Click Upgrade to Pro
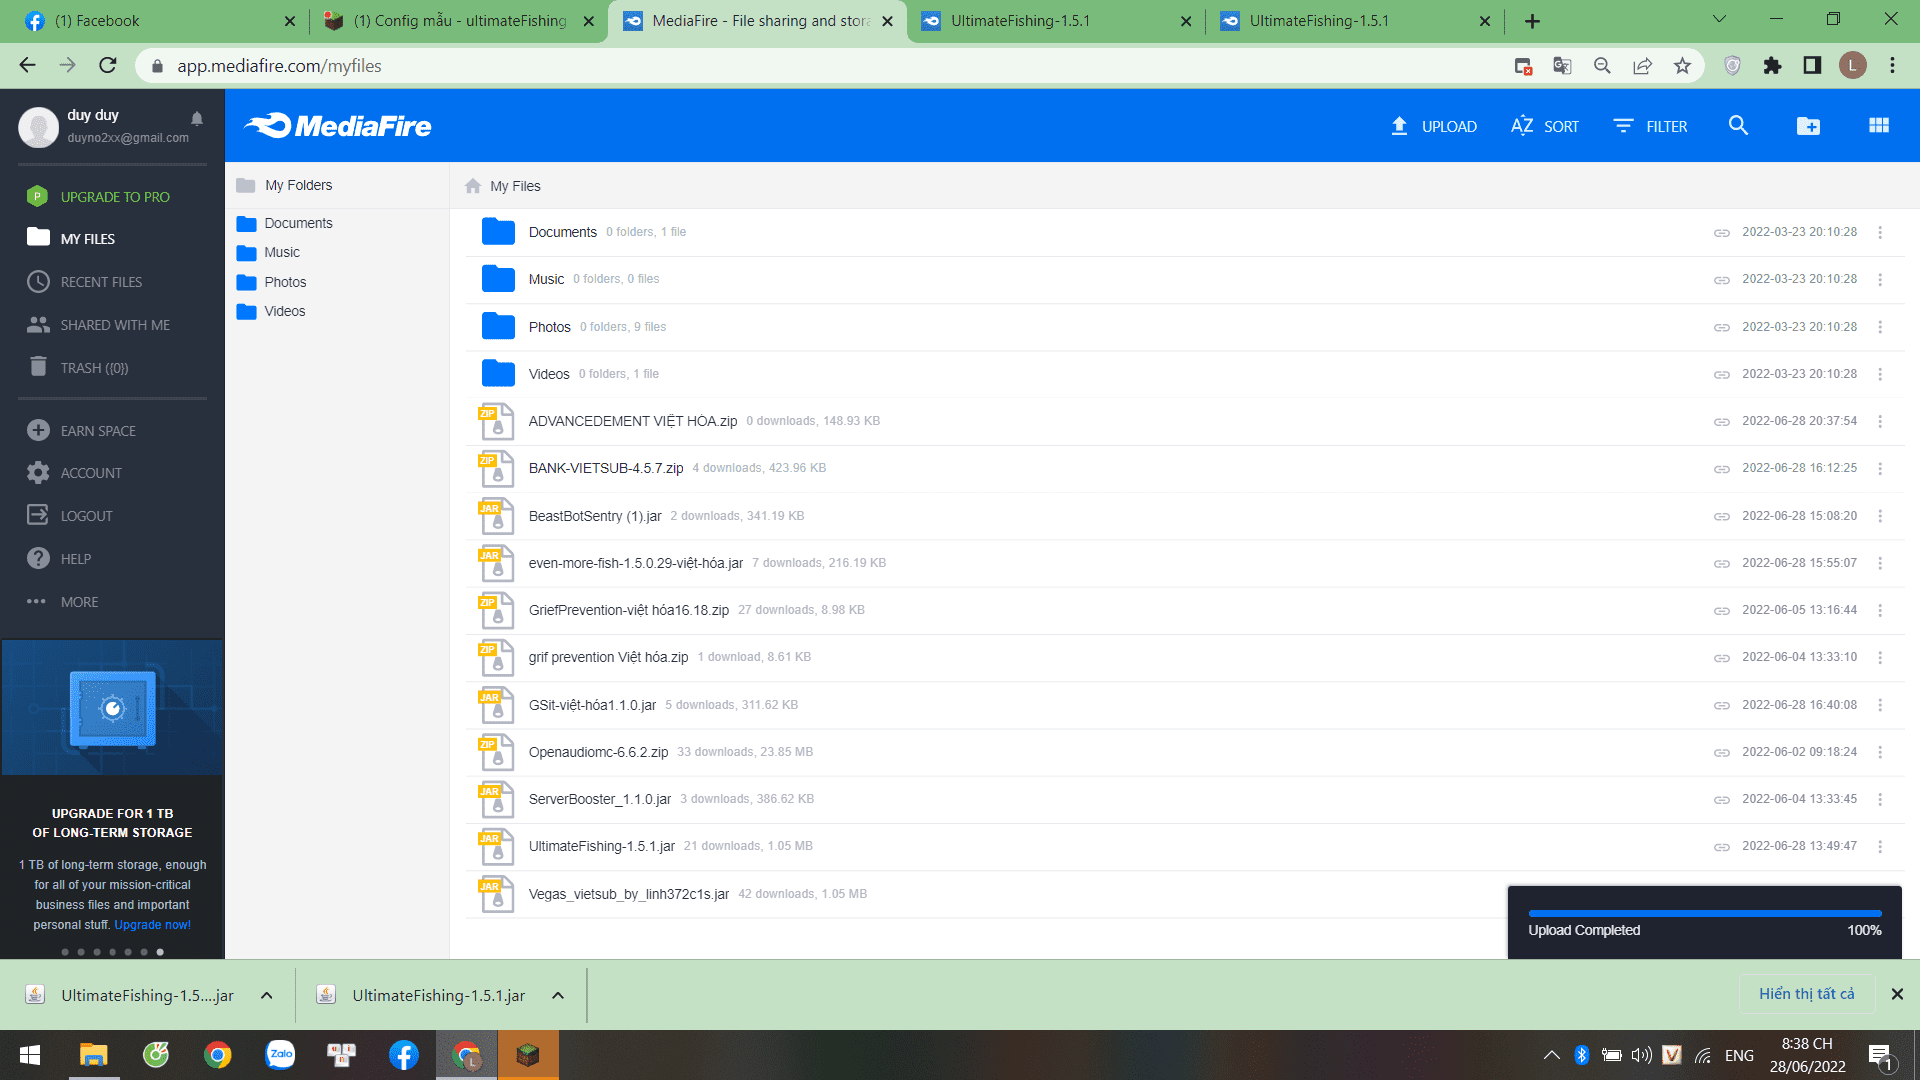1920x1080 pixels. [114, 197]
